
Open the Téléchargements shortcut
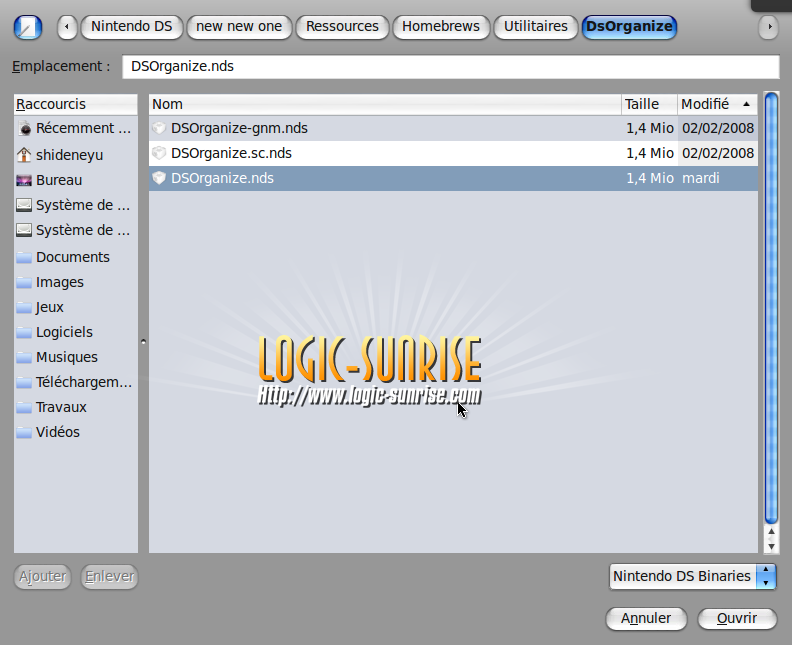tap(76, 382)
